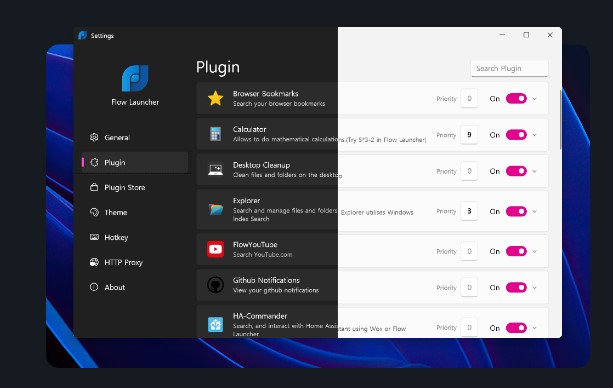
Task: Click the 'Desktop Cleanup' plugin title
Action: tap(261, 165)
